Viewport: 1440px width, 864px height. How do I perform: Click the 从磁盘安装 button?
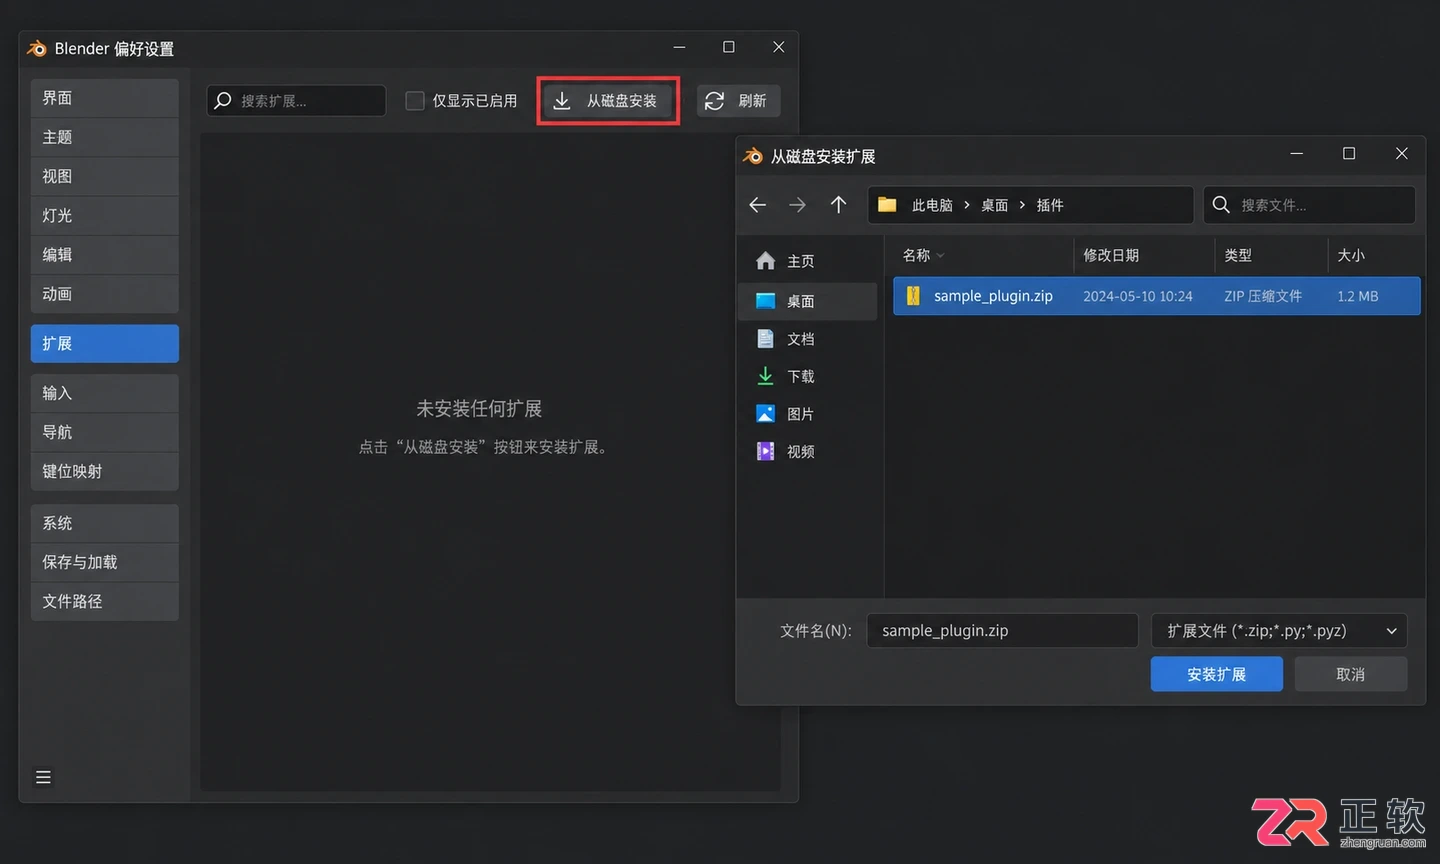(608, 101)
